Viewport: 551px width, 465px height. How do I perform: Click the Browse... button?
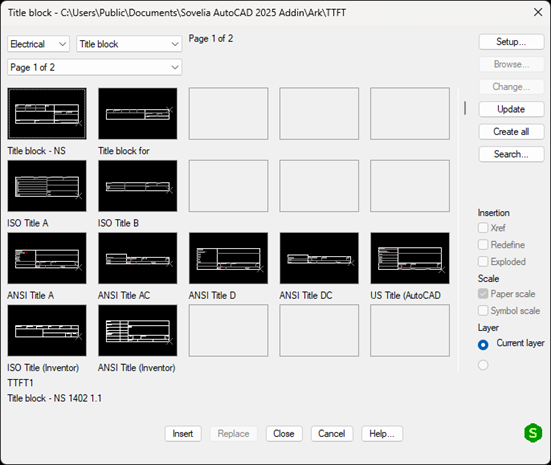(511, 64)
